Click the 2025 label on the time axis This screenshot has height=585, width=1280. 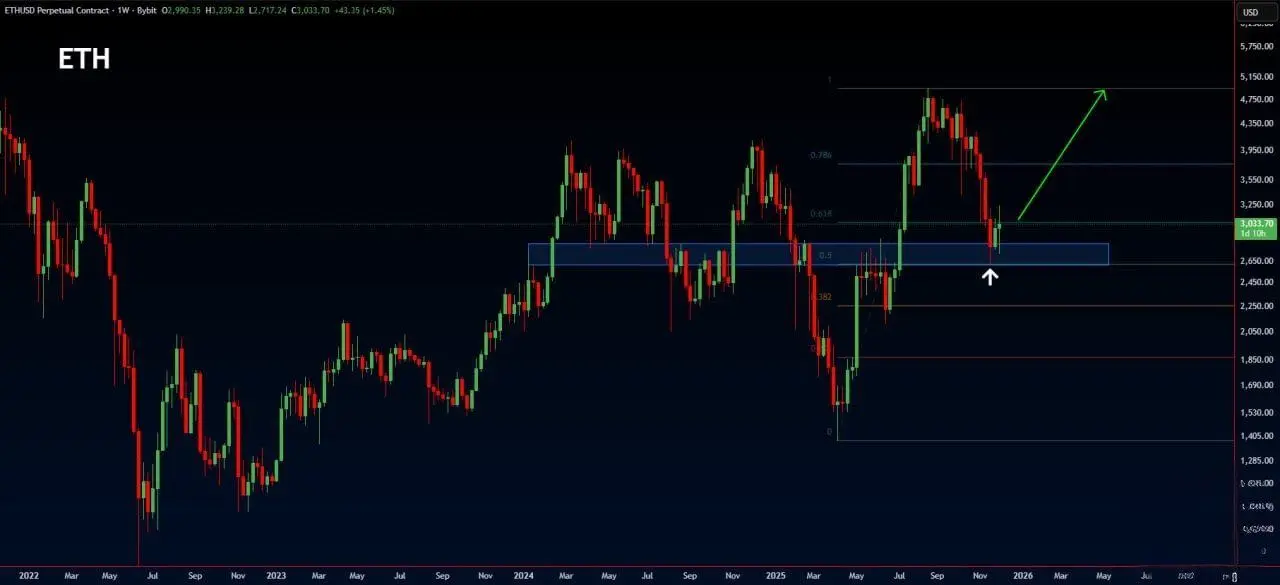776,576
